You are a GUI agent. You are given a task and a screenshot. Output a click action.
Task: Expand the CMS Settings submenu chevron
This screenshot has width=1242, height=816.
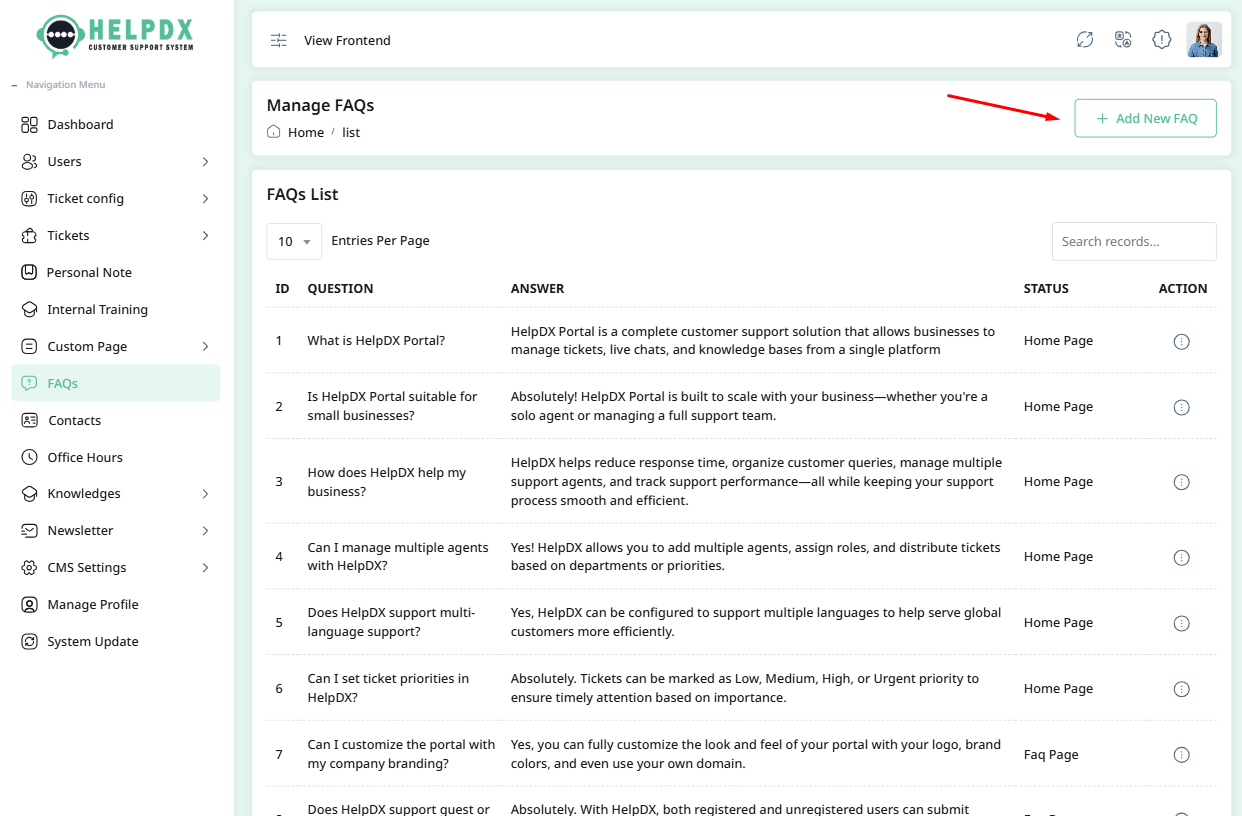coord(205,568)
